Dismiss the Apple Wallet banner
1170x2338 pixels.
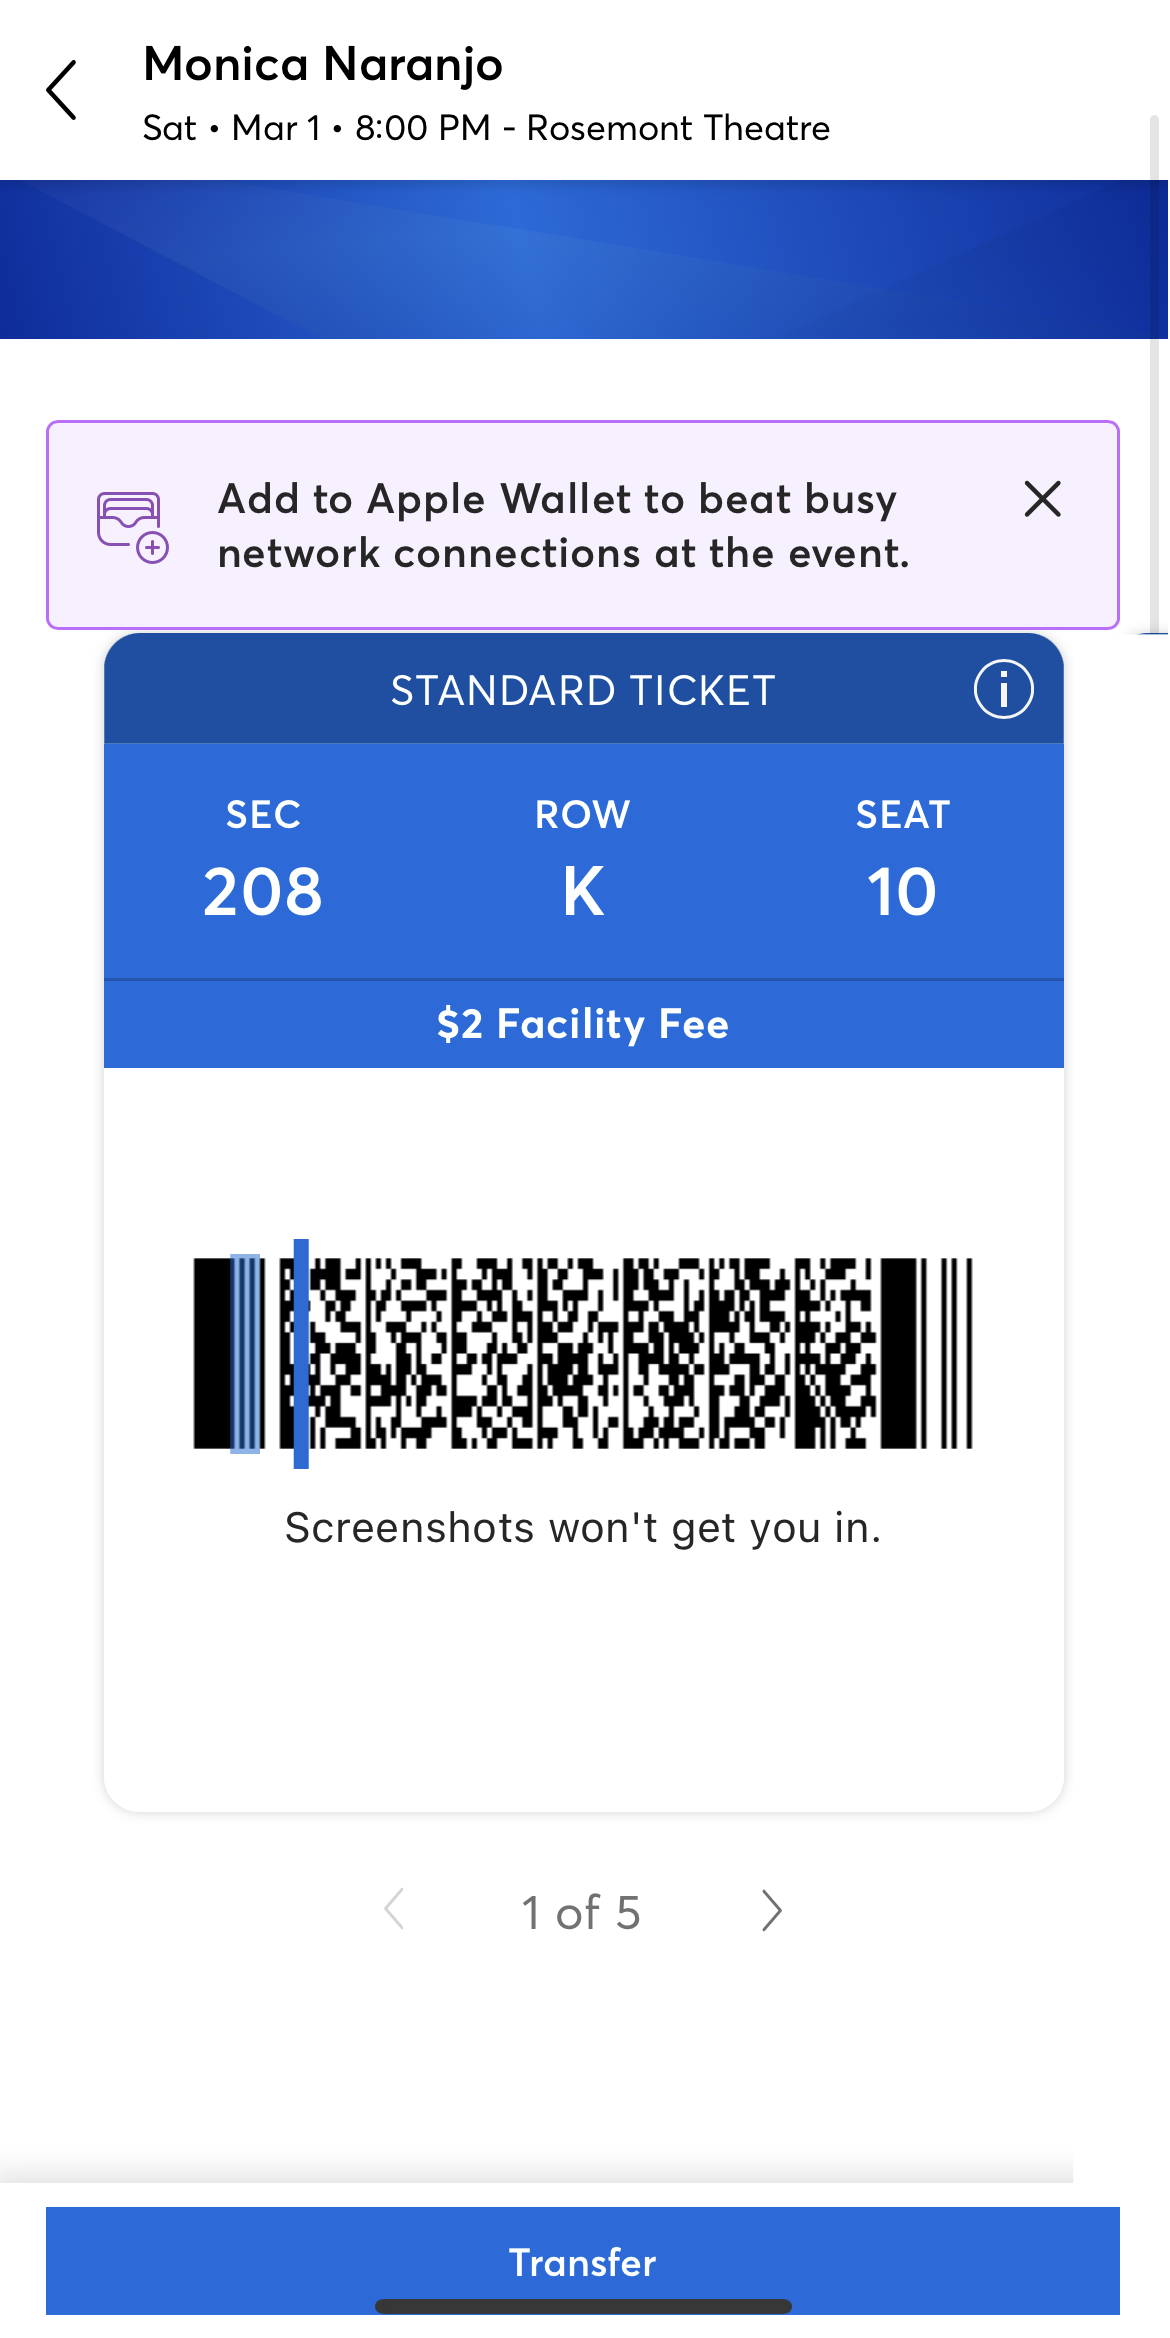(x=1042, y=498)
